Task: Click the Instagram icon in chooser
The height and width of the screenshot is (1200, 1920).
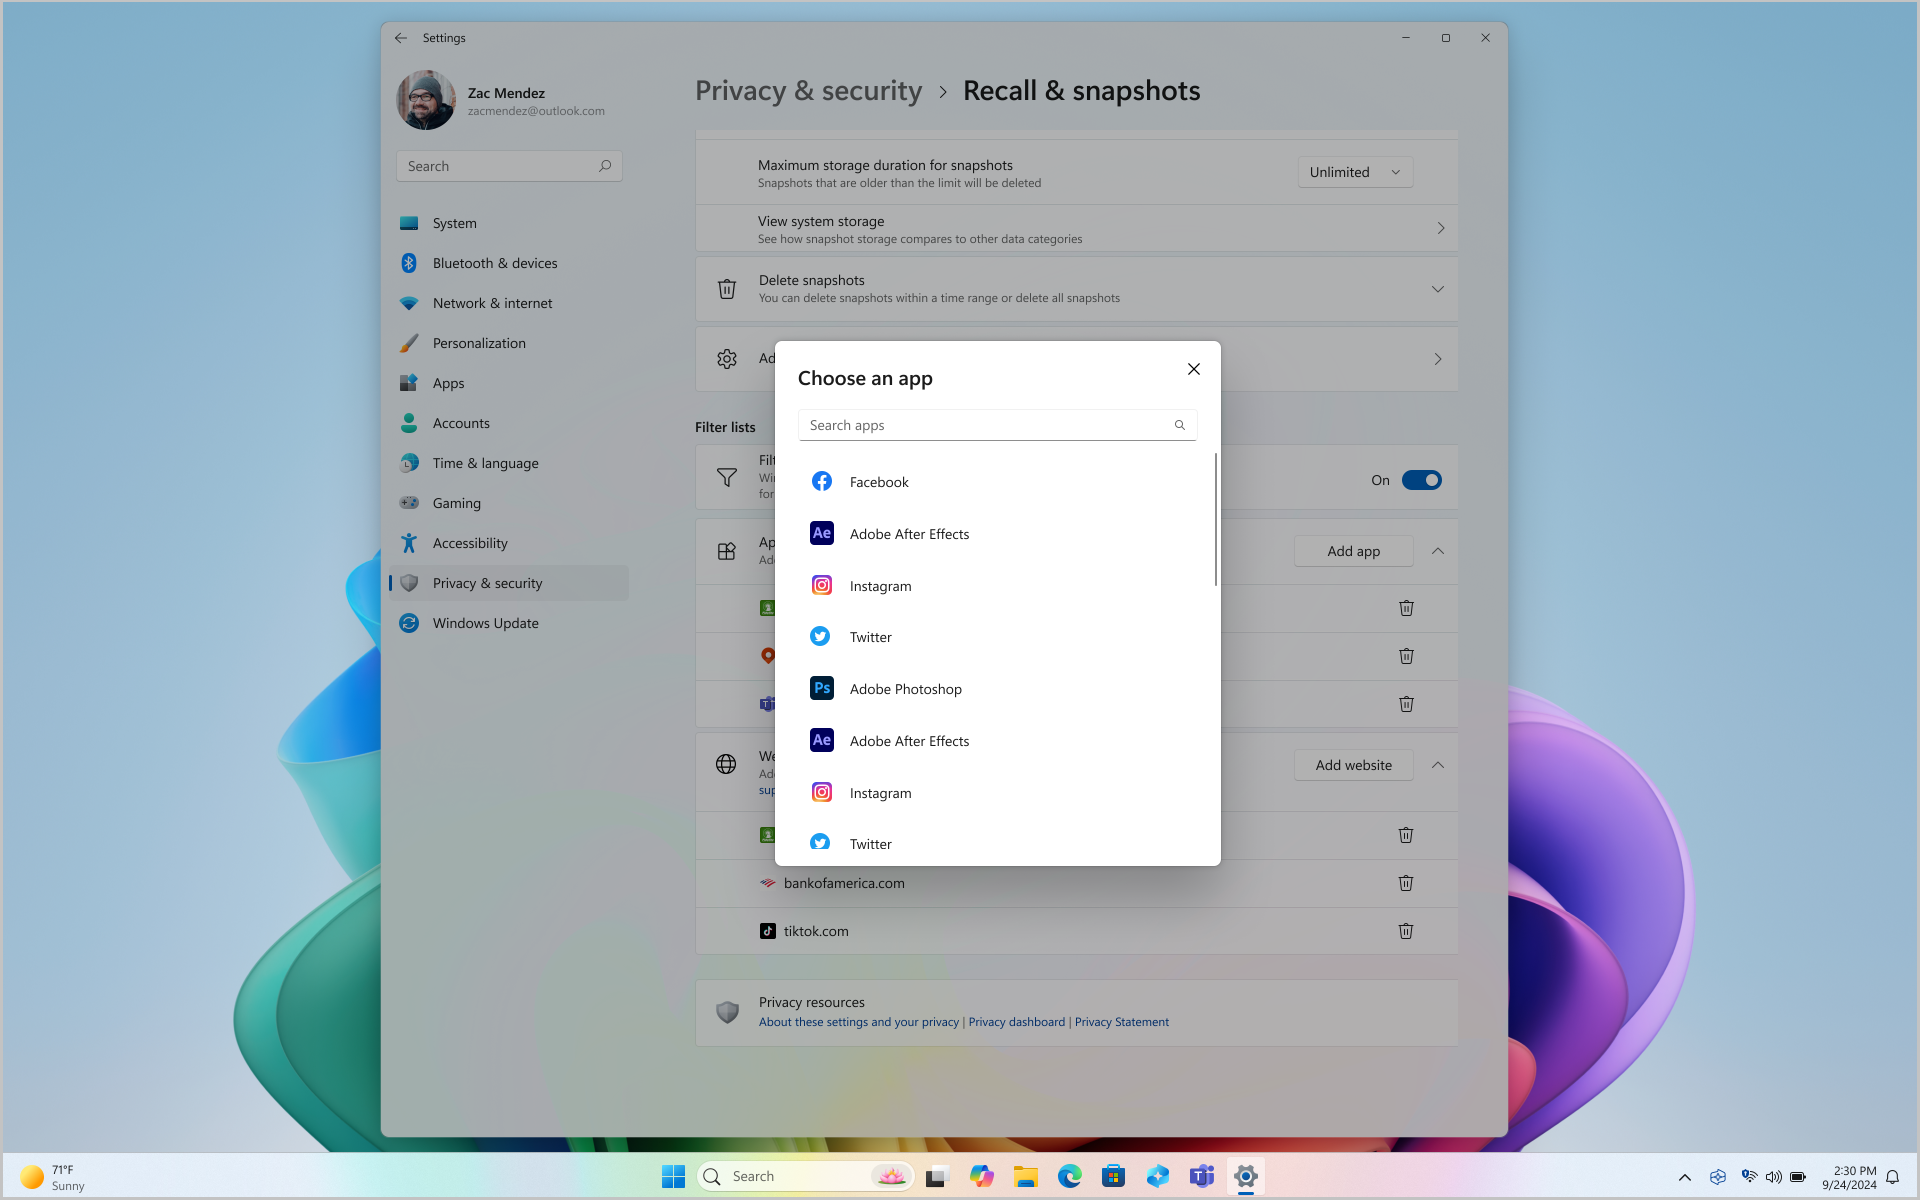Action: (x=821, y=585)
